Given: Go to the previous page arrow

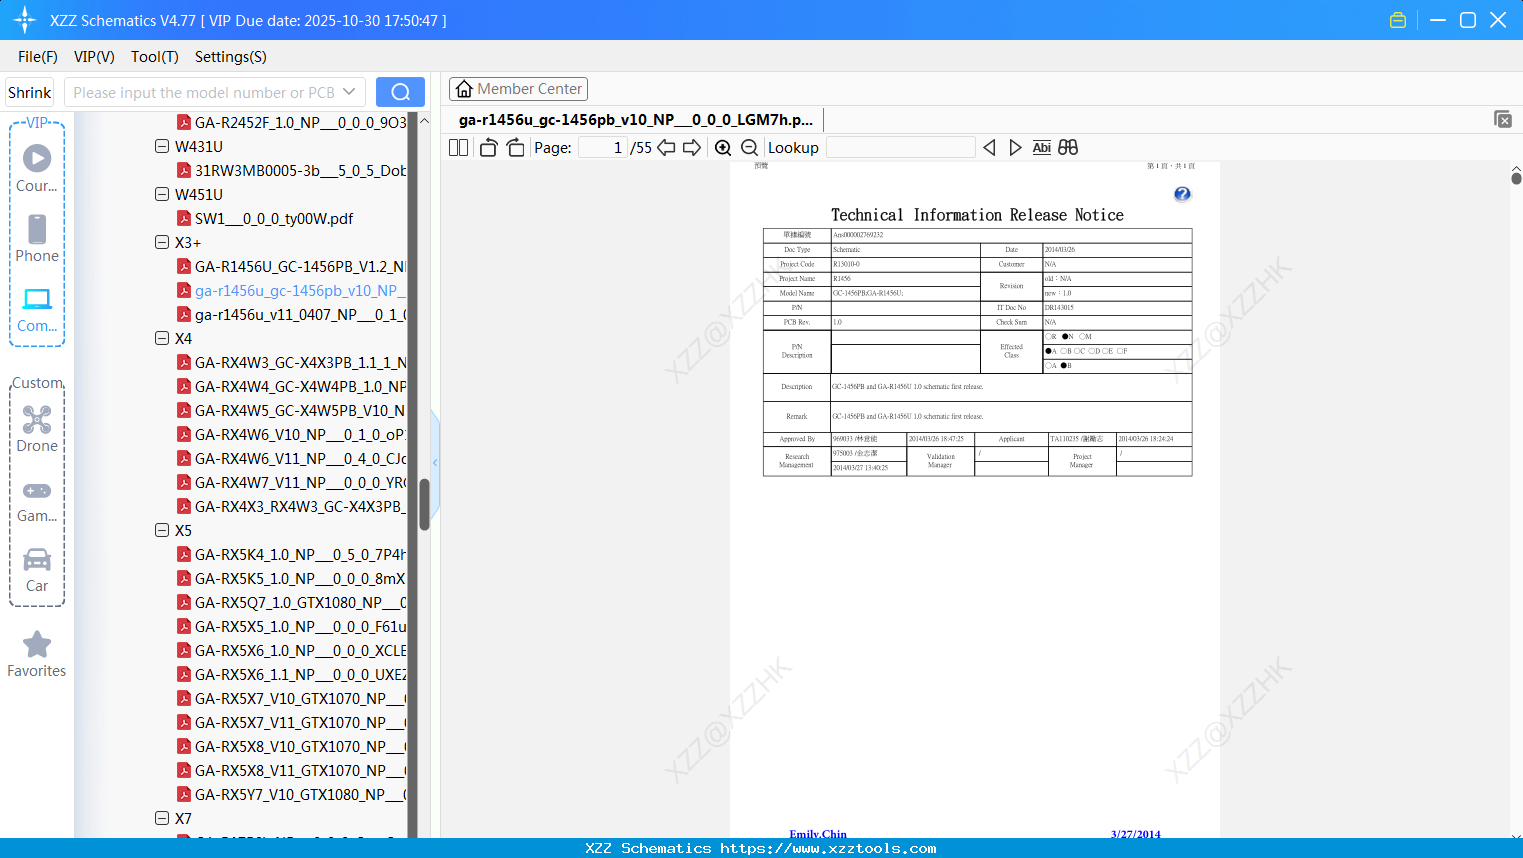Looking at the screenshot, I should click(x=666, y=148).
